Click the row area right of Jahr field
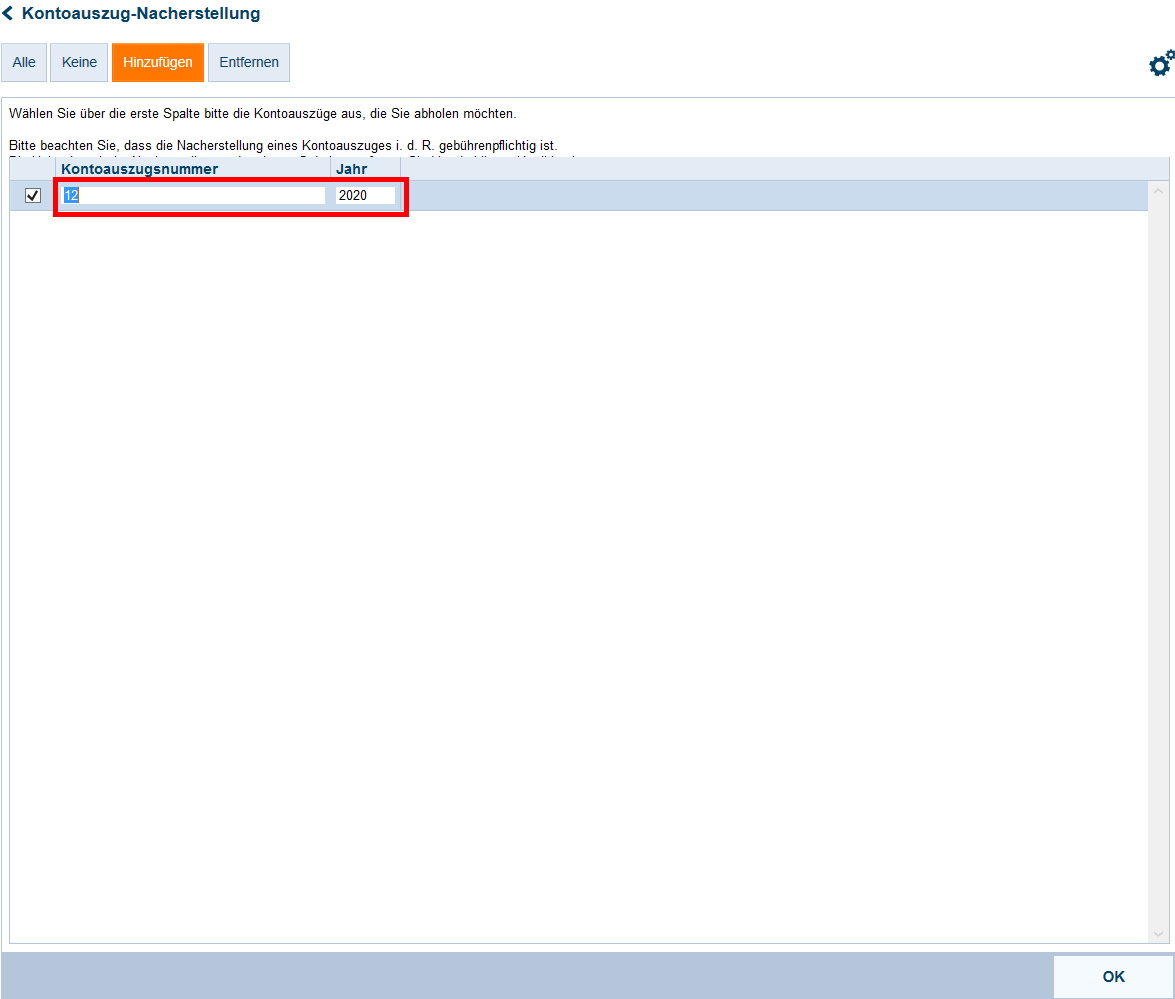 coord(770,196)
